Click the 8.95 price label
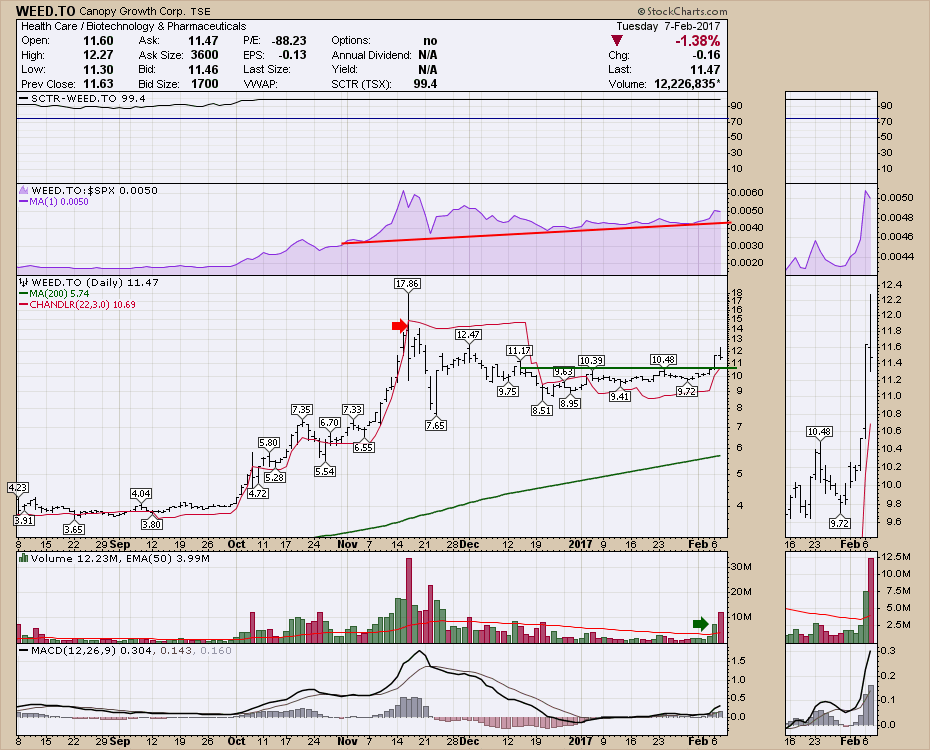Screen dimensions: 930x750 pos(570,403)
